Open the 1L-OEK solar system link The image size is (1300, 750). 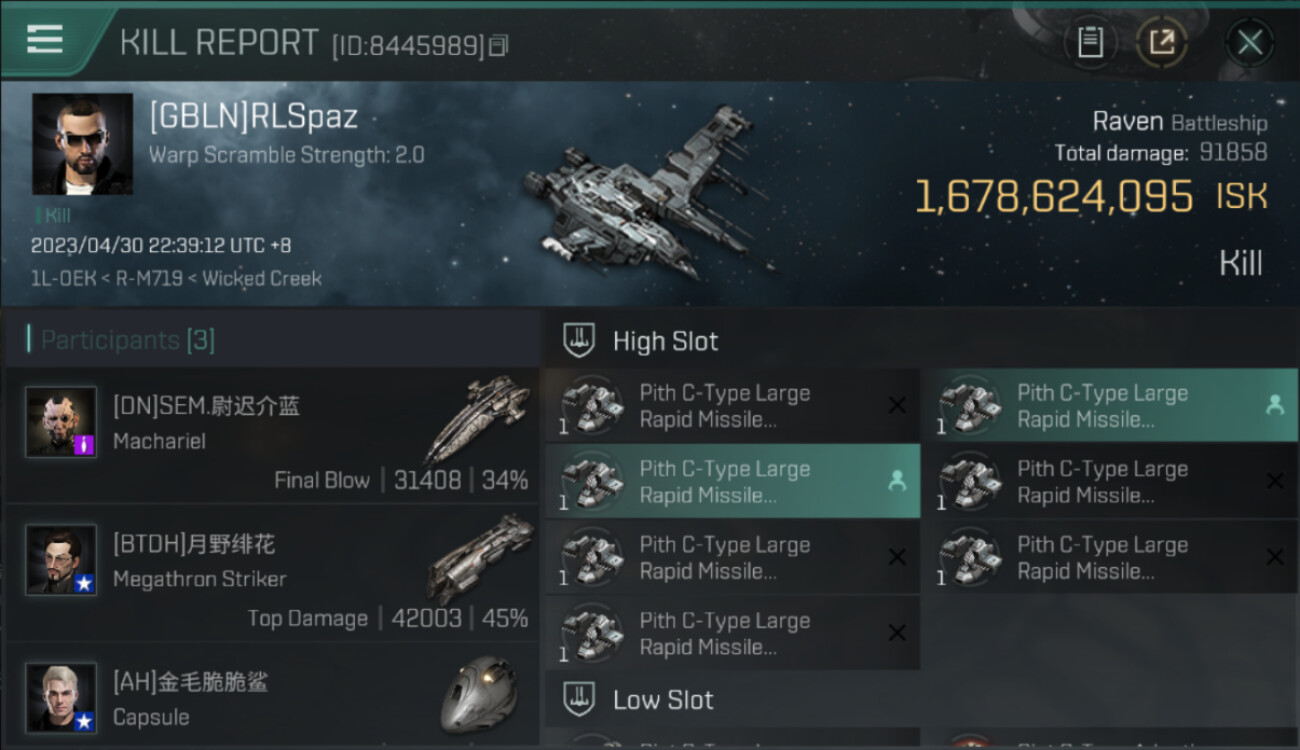(x=64, y=278)
